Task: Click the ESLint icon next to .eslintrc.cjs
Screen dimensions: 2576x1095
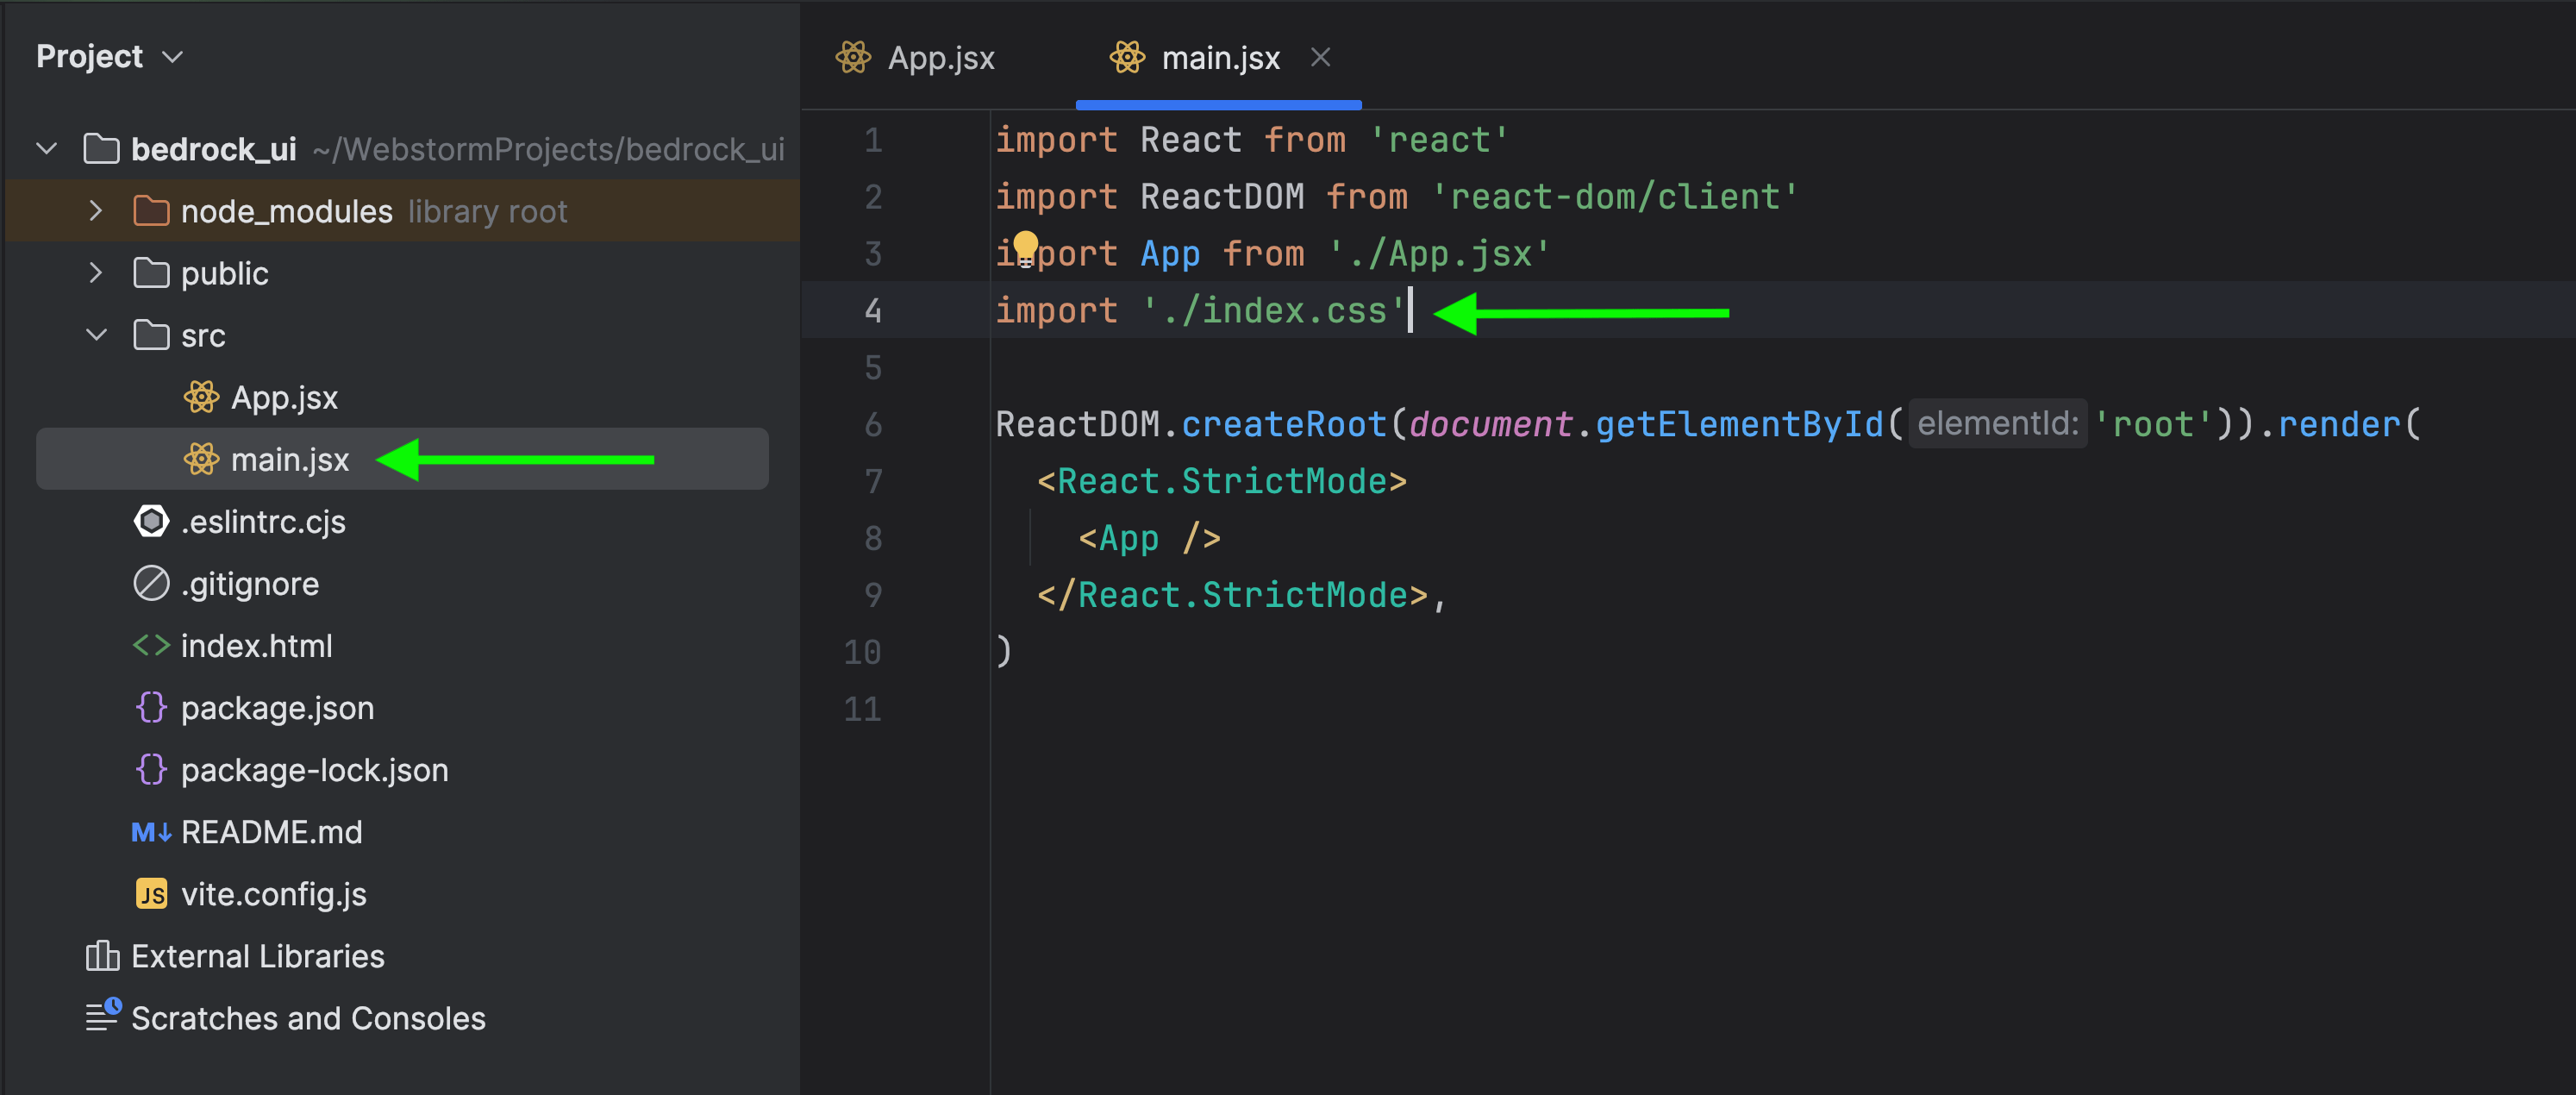Action: tap(151, 522)
